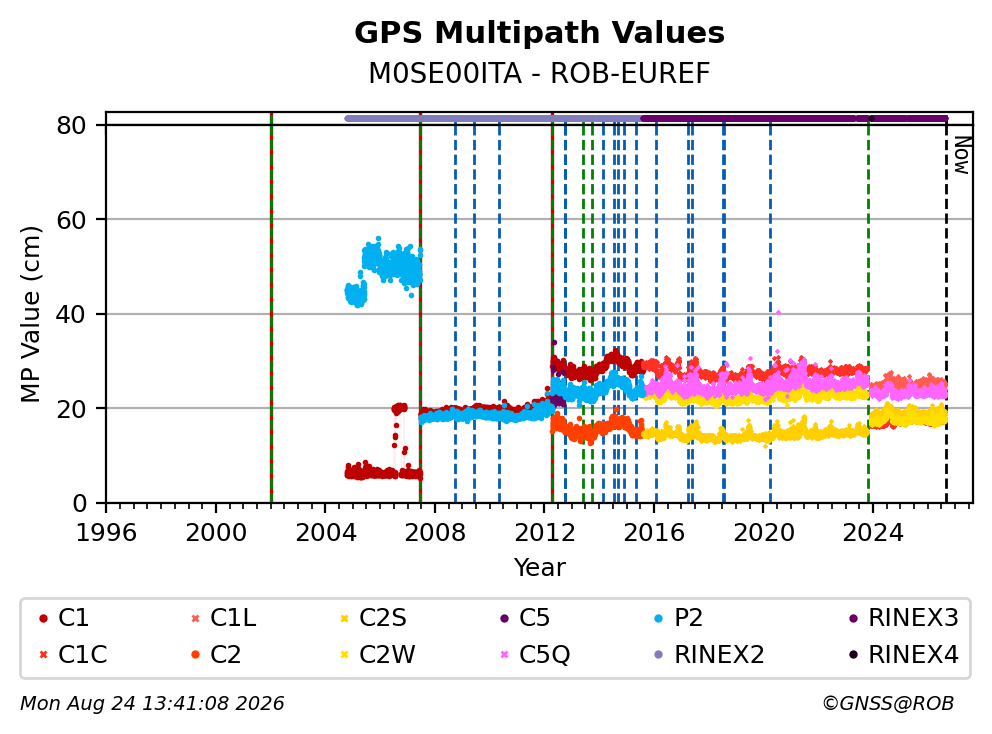The image size is (992, 734).
Task: Click the C2S yellow legend marker
Action: 344,618
